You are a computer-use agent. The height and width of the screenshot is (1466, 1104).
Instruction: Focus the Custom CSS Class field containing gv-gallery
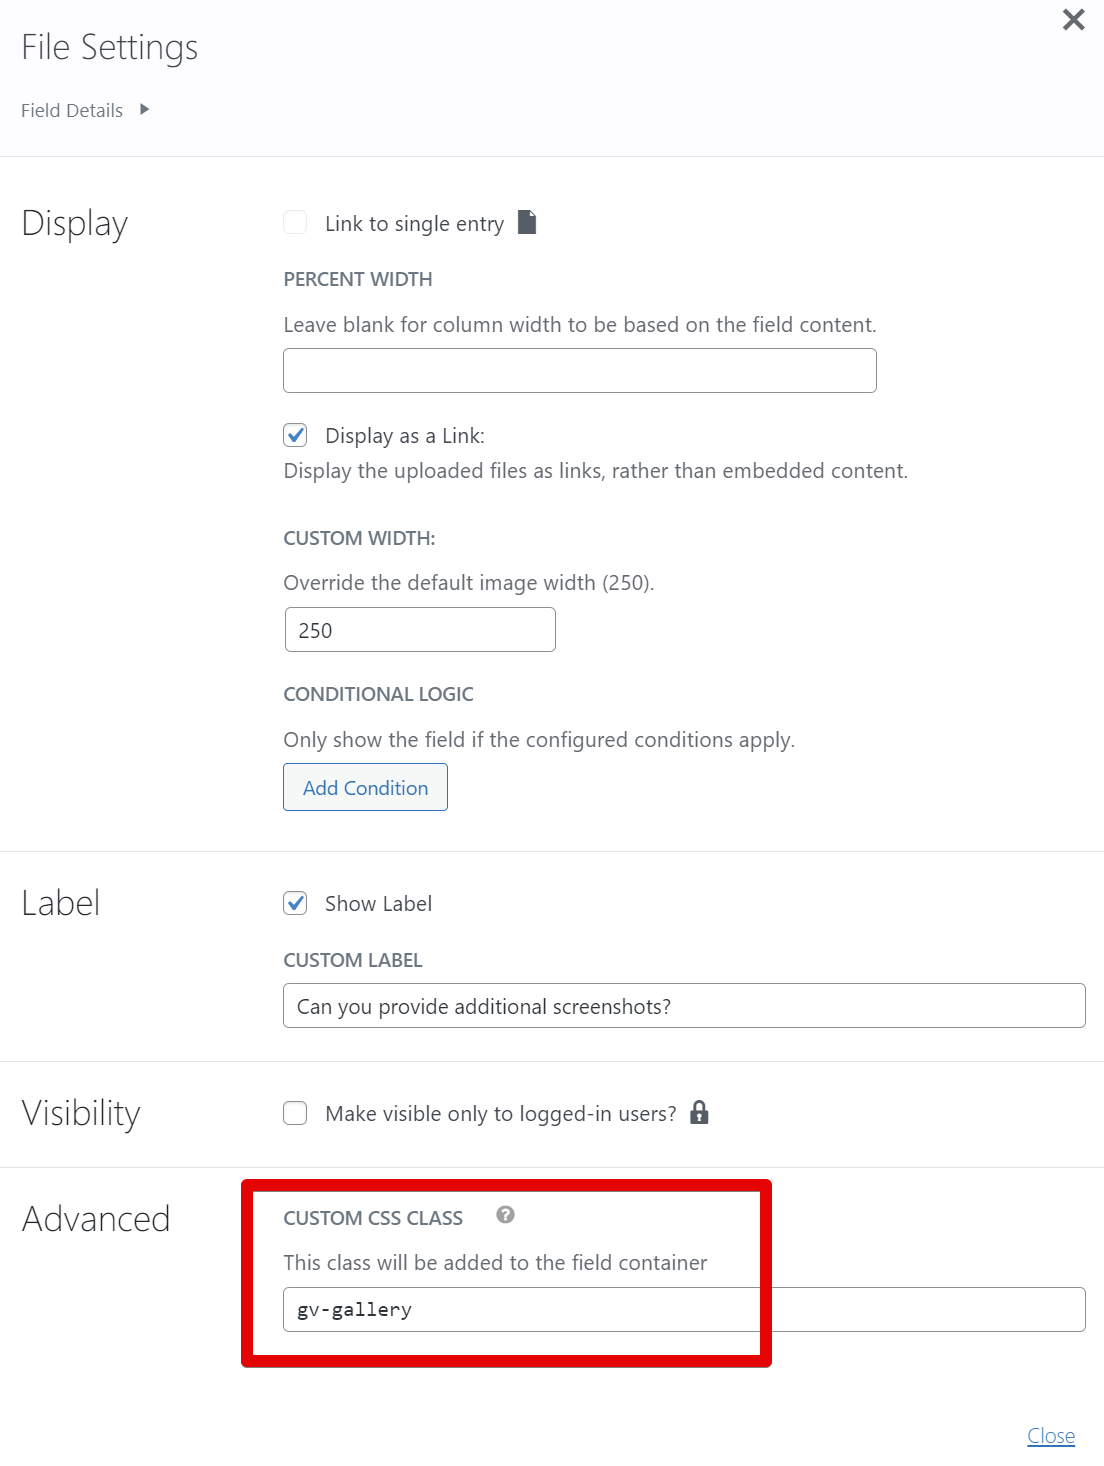point(684,1310)
